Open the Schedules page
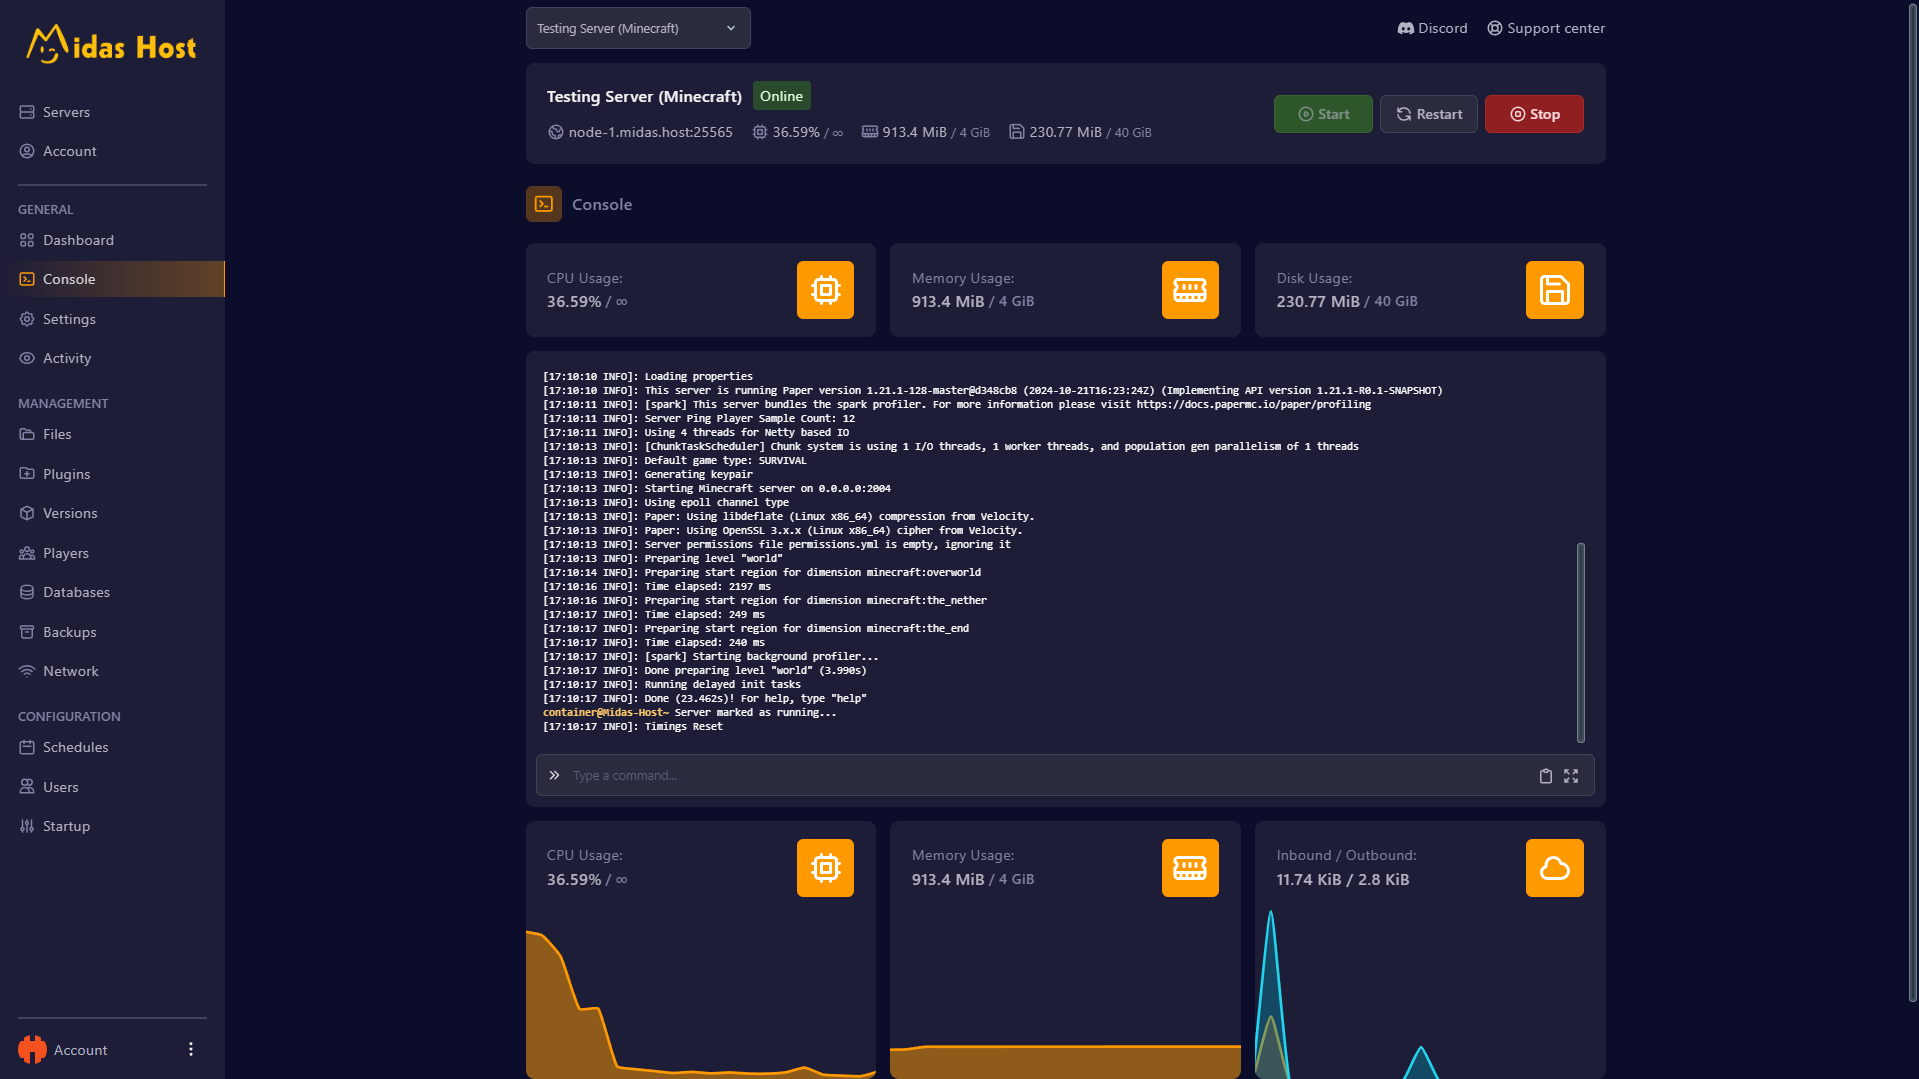The height and width of the screenshot is (1079, 1919). (x=112, y=747)
